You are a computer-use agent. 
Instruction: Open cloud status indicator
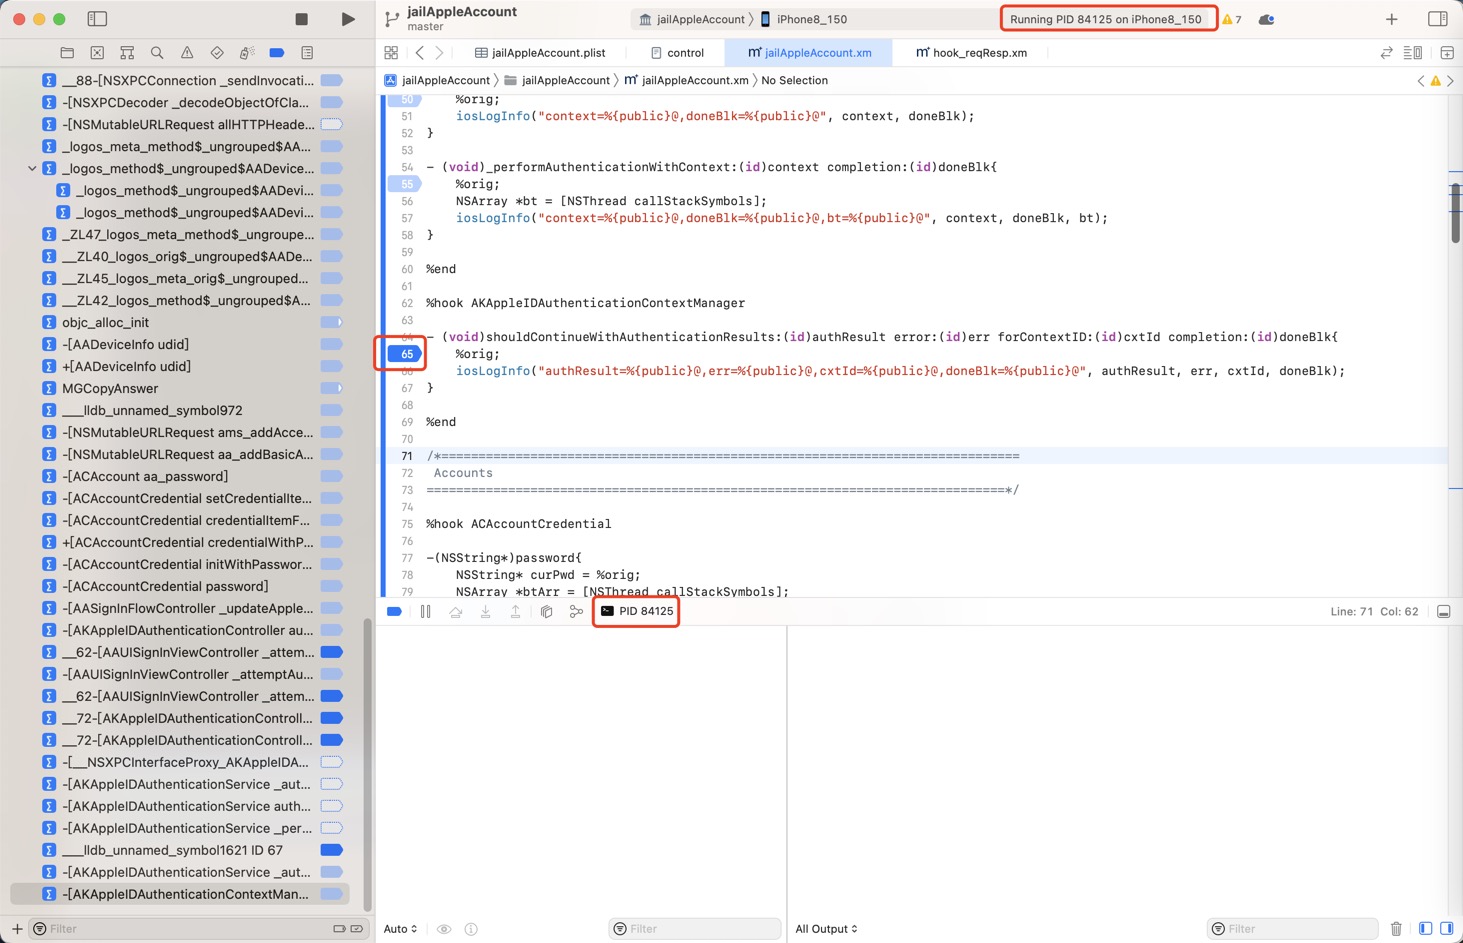pos(1266,19)
